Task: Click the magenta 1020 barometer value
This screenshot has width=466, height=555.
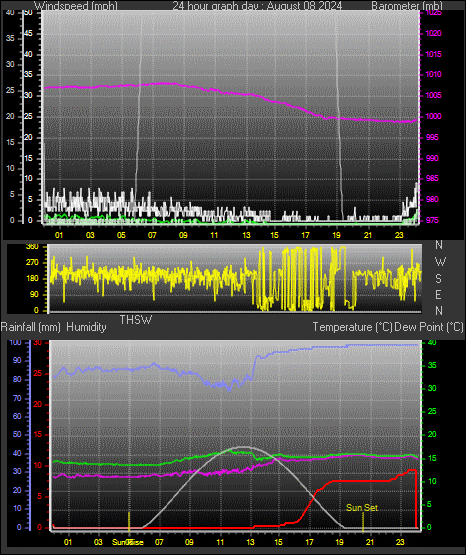Action: [x=433, y=33]
